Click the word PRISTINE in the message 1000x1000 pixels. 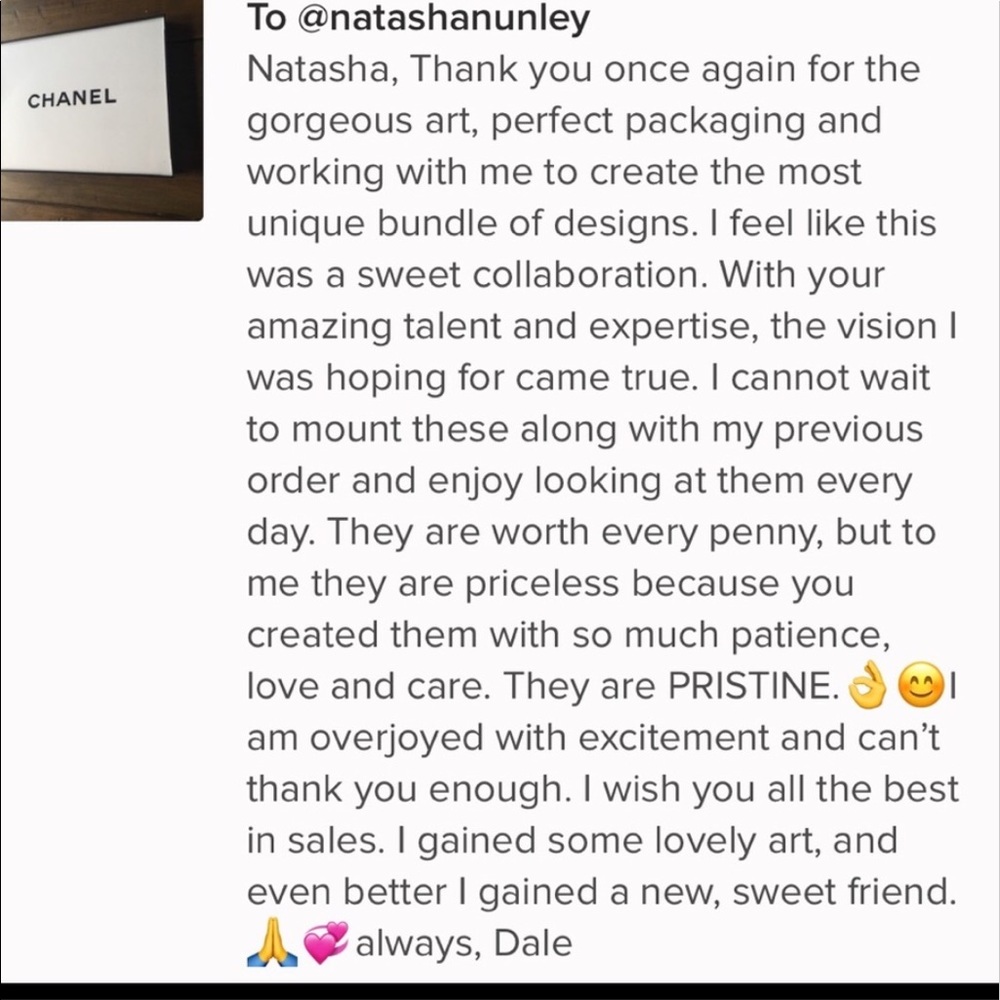coord(751,686)
